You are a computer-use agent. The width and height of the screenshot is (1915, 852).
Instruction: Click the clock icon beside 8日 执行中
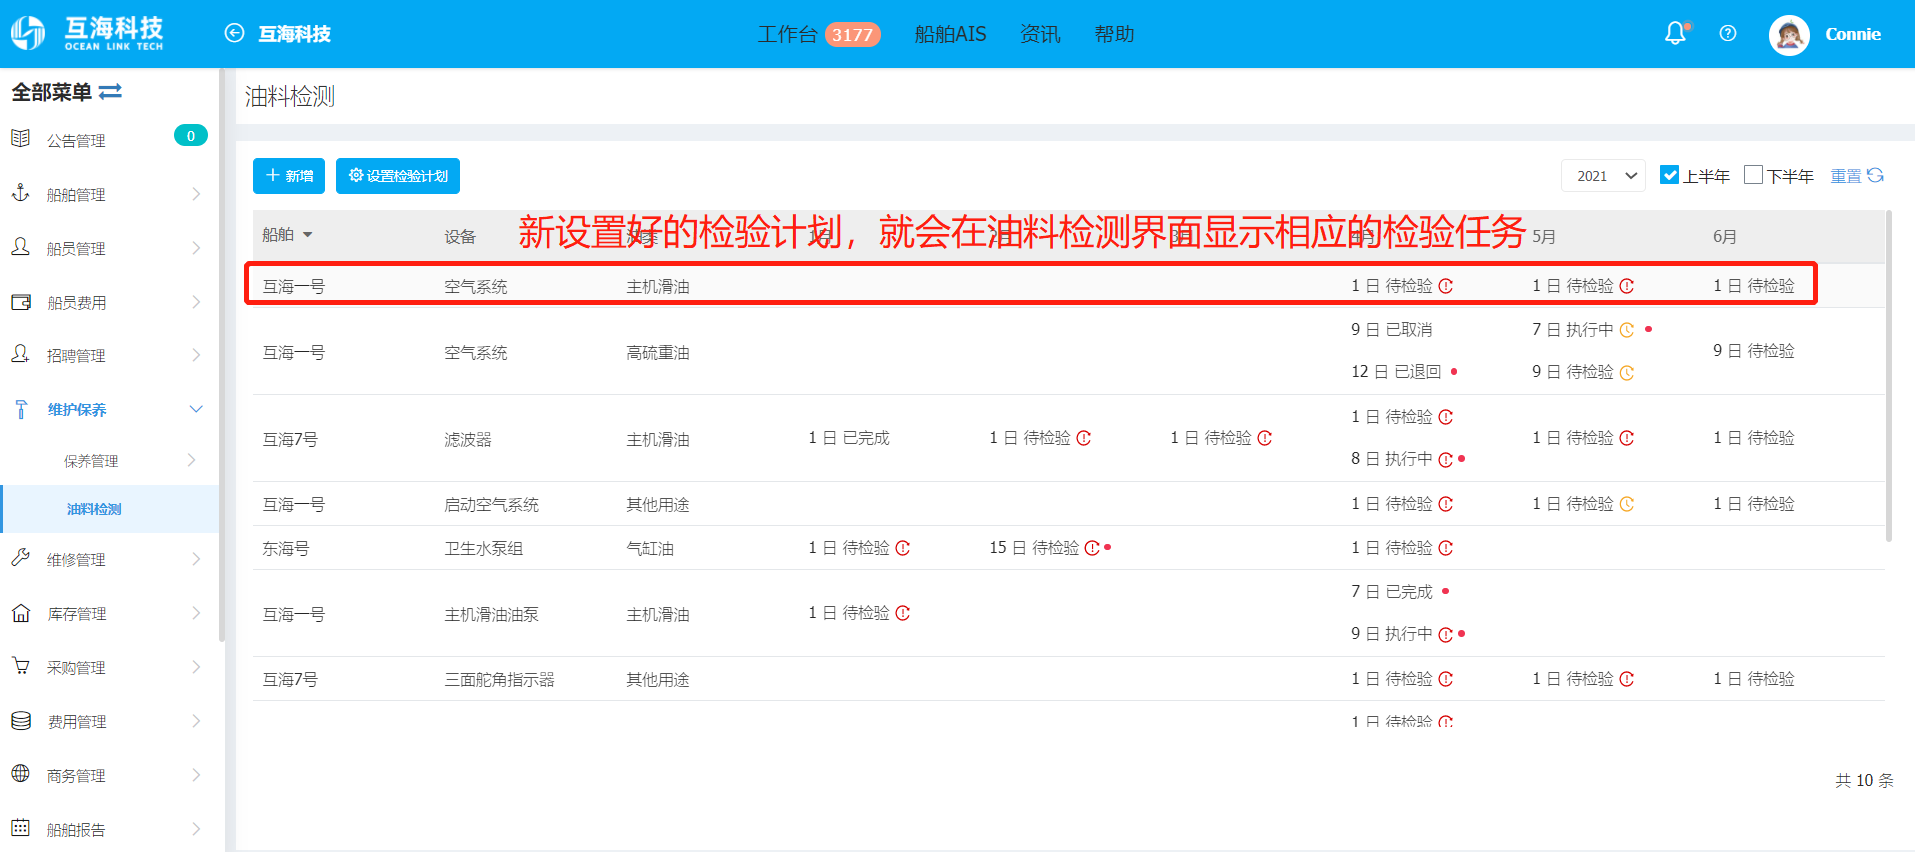coord(1445,459)
